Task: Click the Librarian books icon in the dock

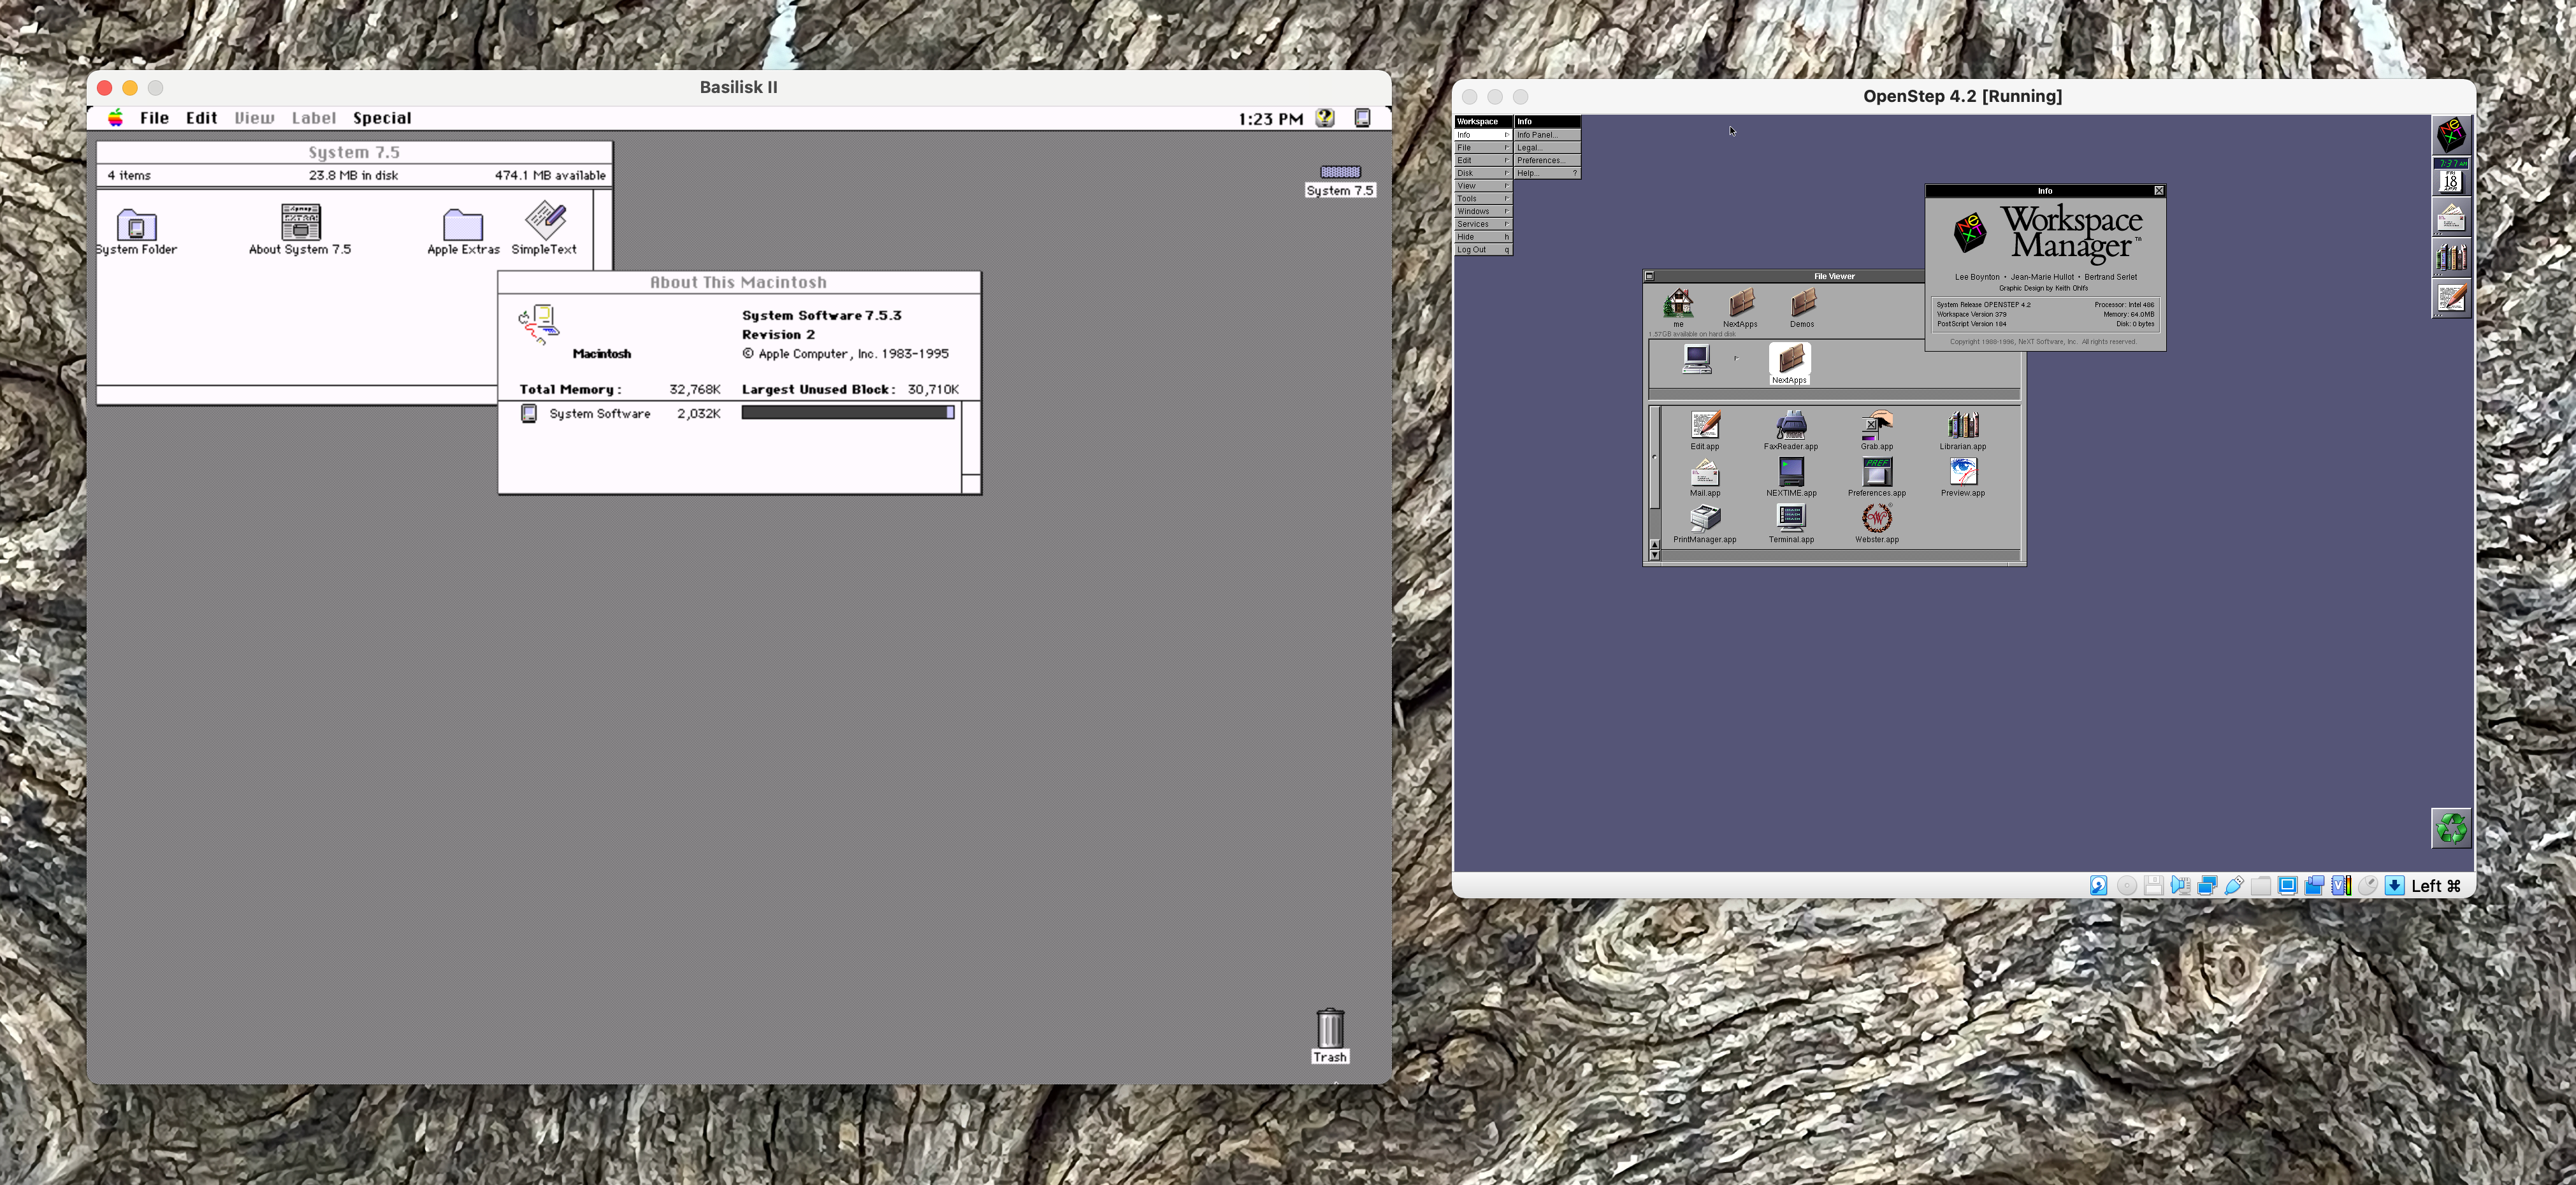Action: point(2451,258)
